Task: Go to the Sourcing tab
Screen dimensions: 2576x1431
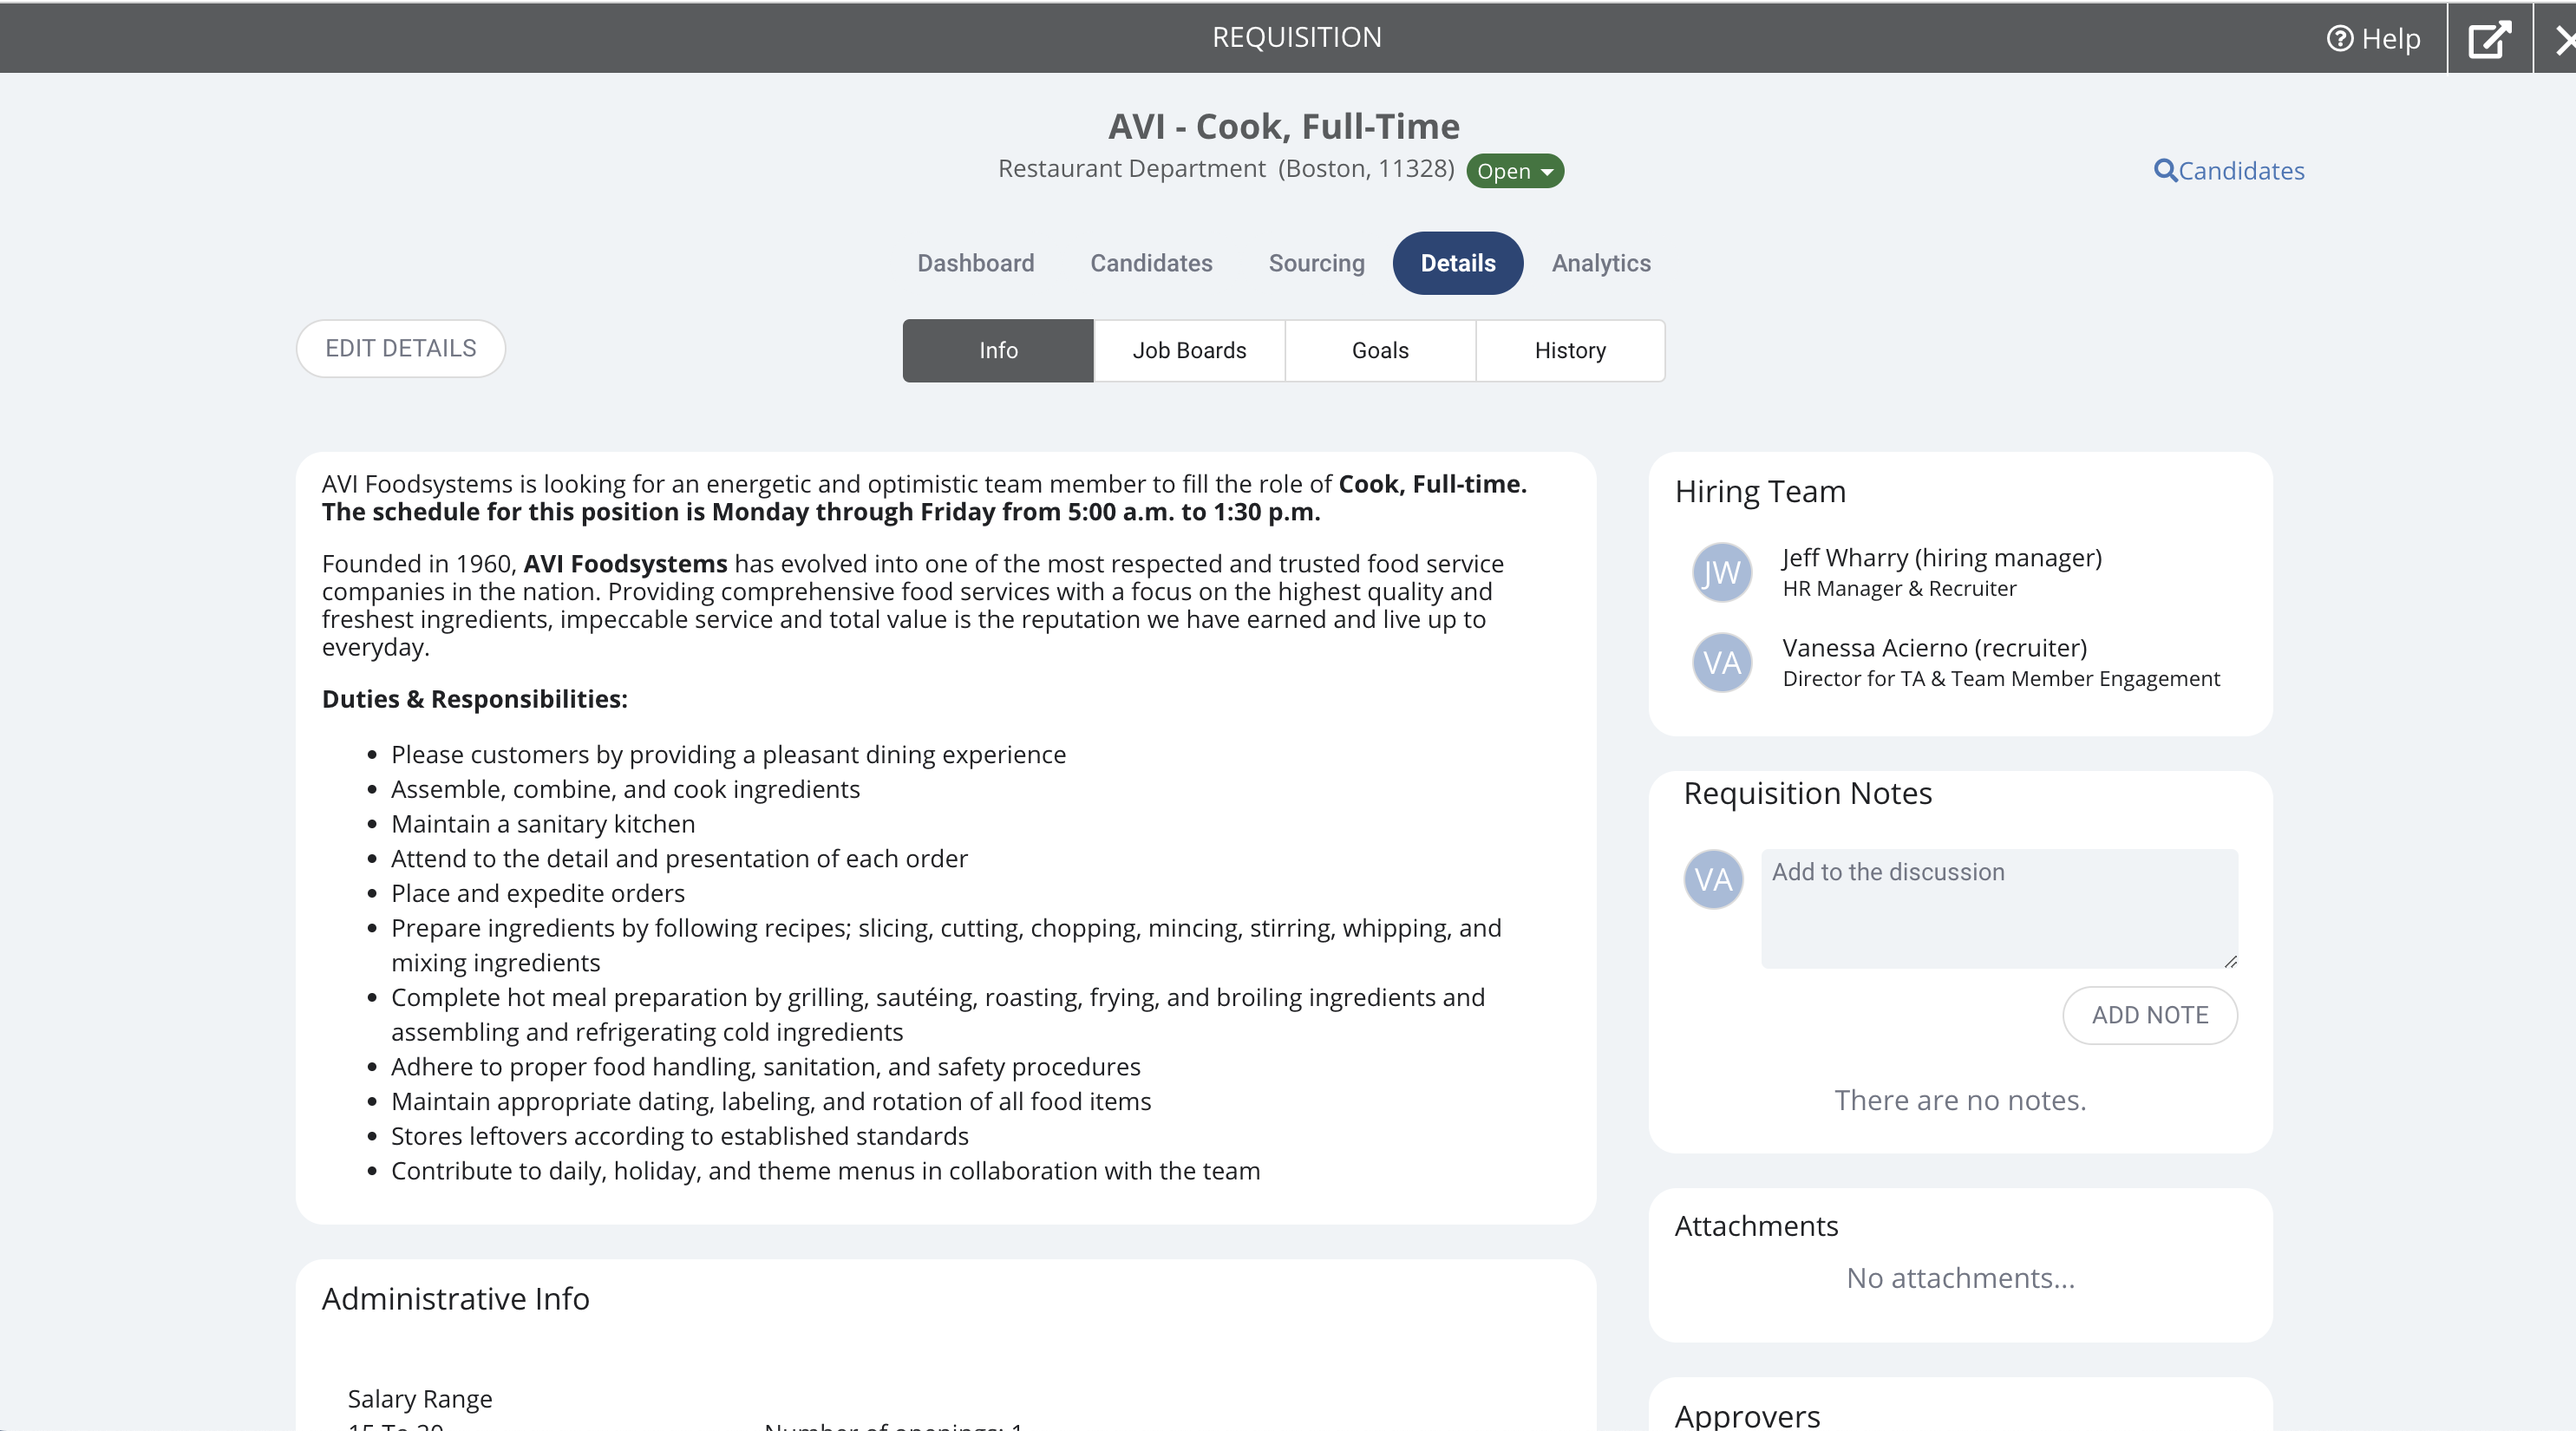Action: pos(1316,263)
